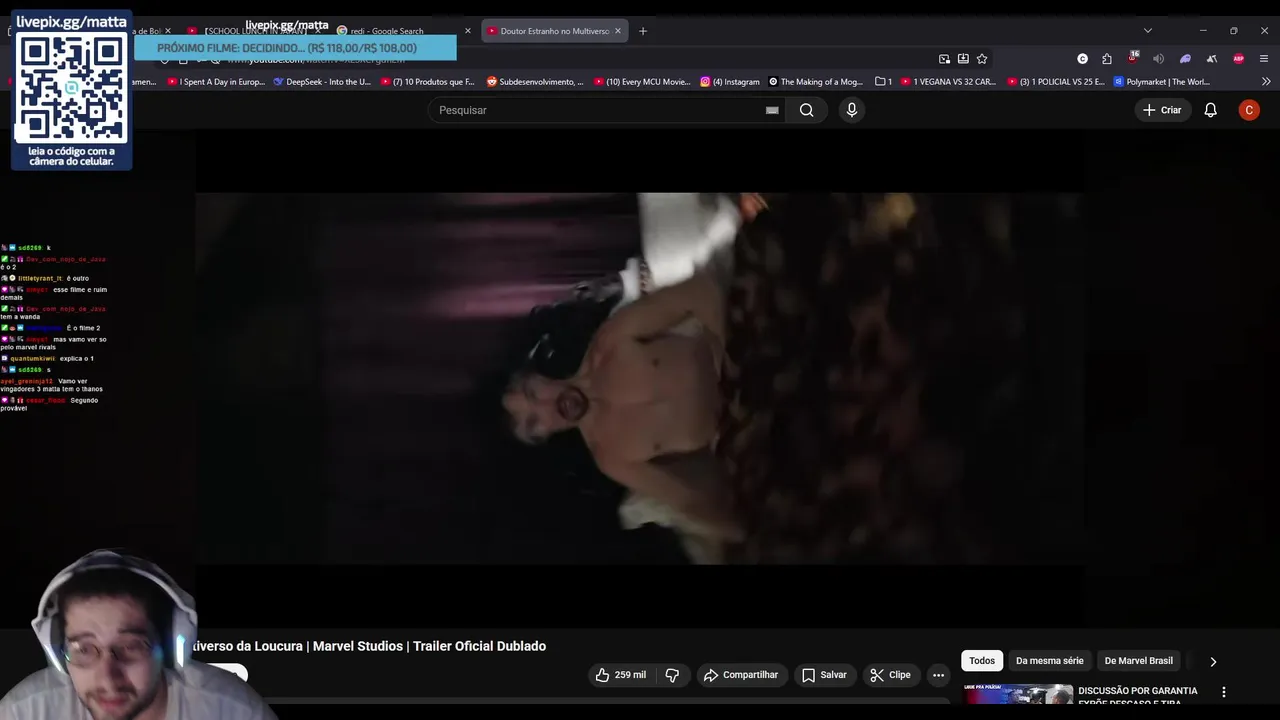The image size is (1280, 720).
Task: Open the three-dot more actions menu under video
Action: point(938,675)
